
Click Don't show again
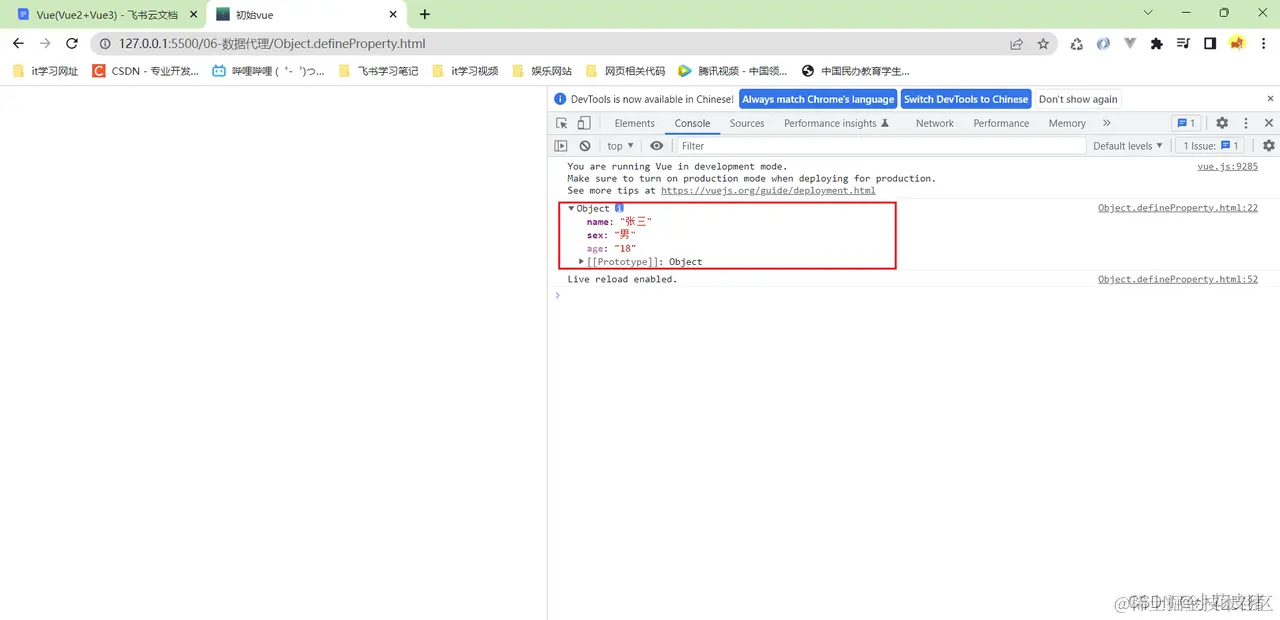point(1078,99)
